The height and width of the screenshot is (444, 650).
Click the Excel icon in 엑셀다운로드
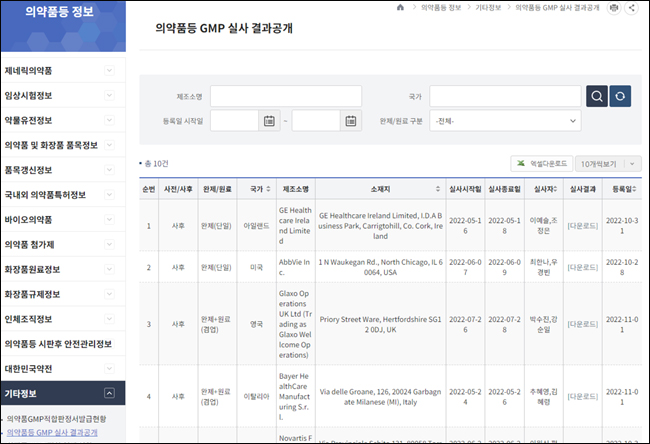[x=521, y=163]
